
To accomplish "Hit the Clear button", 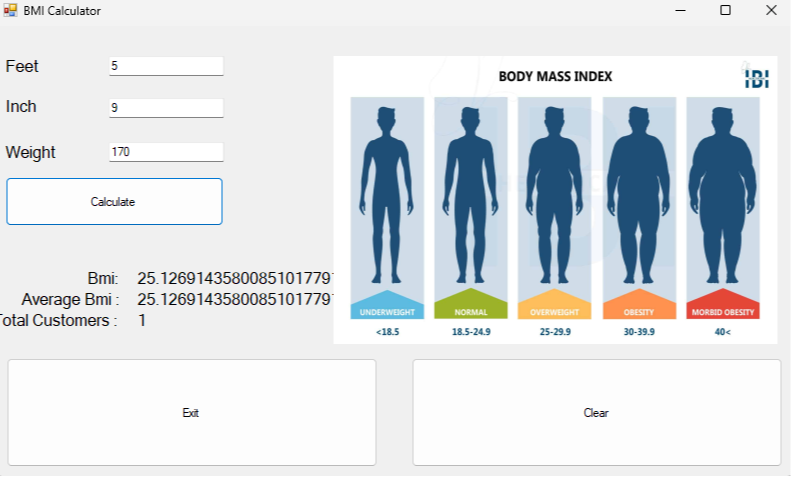I will click(596, 412).
